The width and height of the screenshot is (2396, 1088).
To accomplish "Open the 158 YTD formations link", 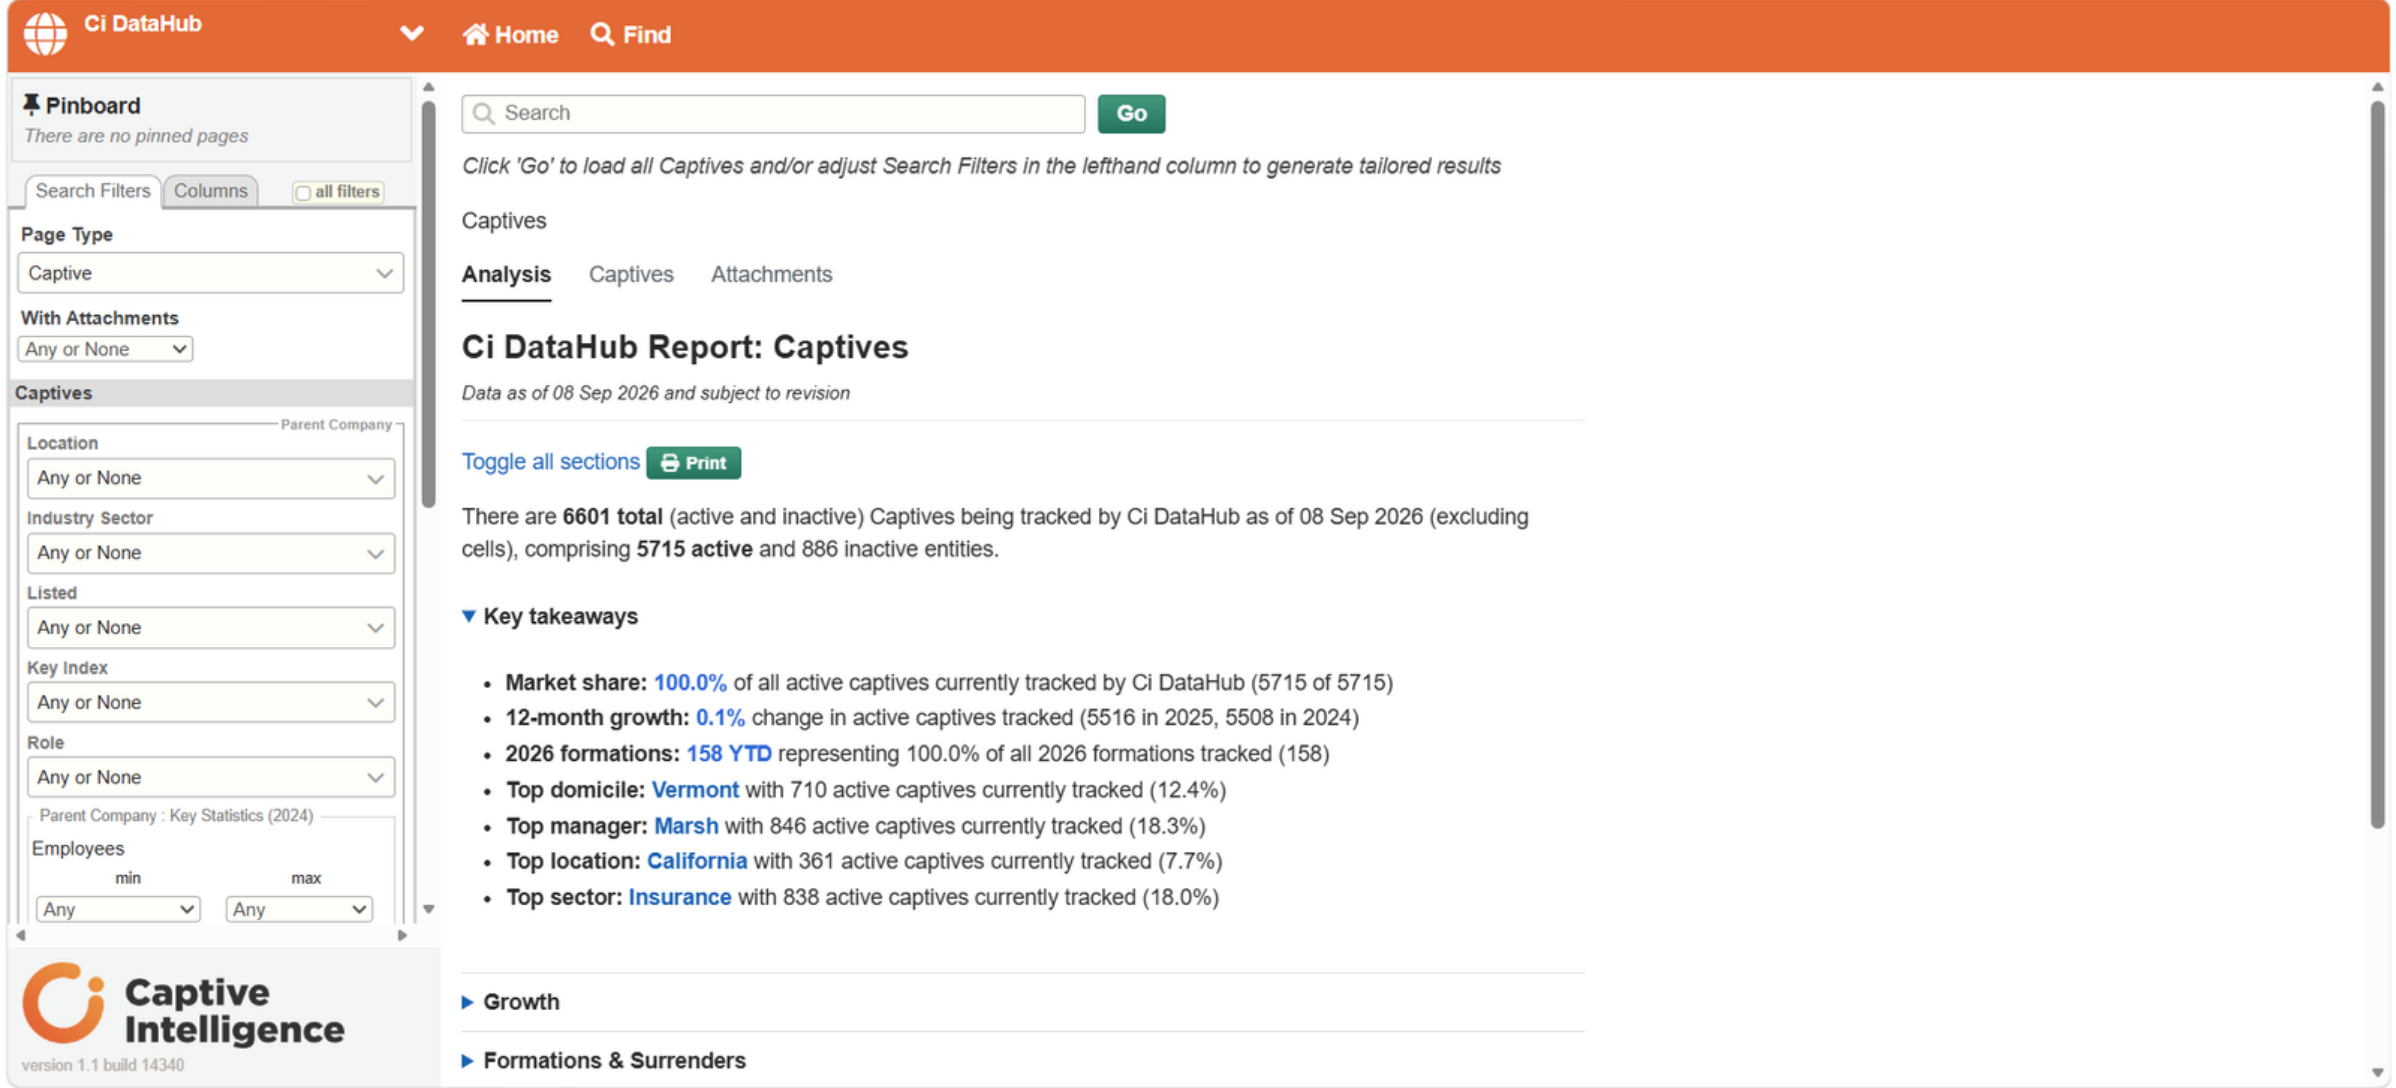I will [x=729, y=754].
